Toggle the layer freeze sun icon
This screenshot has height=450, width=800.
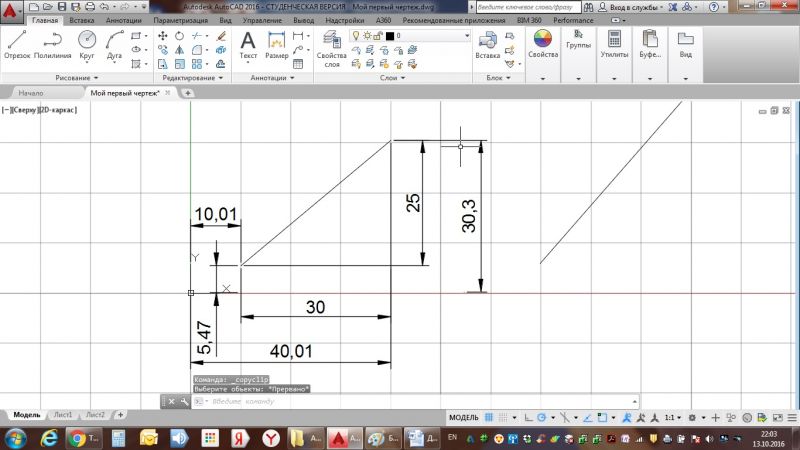click(x=367, y=36)
